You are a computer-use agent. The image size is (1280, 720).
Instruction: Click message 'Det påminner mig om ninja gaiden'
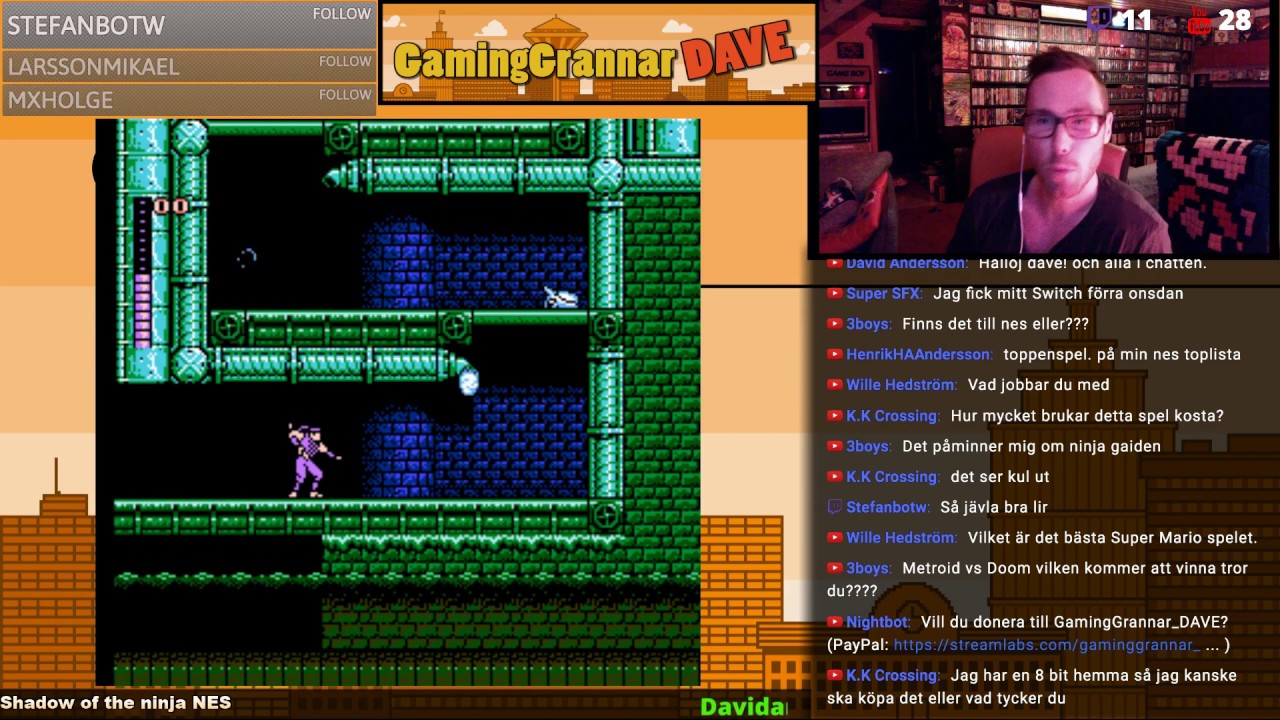click(1031, 446)
